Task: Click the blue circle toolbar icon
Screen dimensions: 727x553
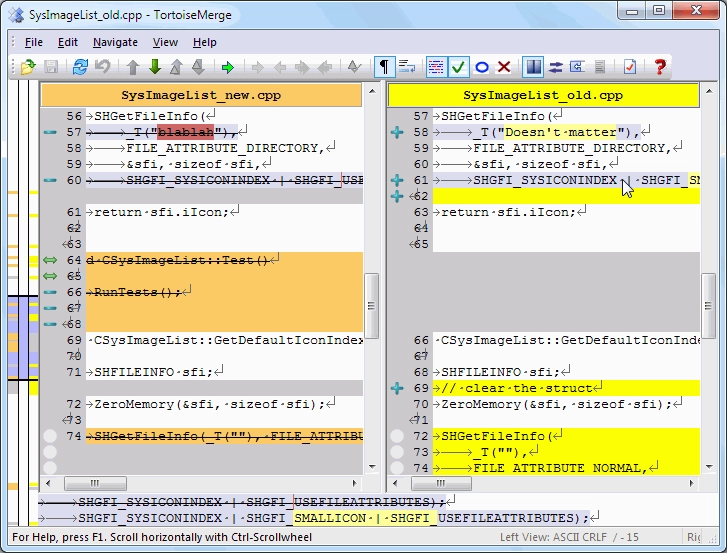Action: (x=481, y=67)
